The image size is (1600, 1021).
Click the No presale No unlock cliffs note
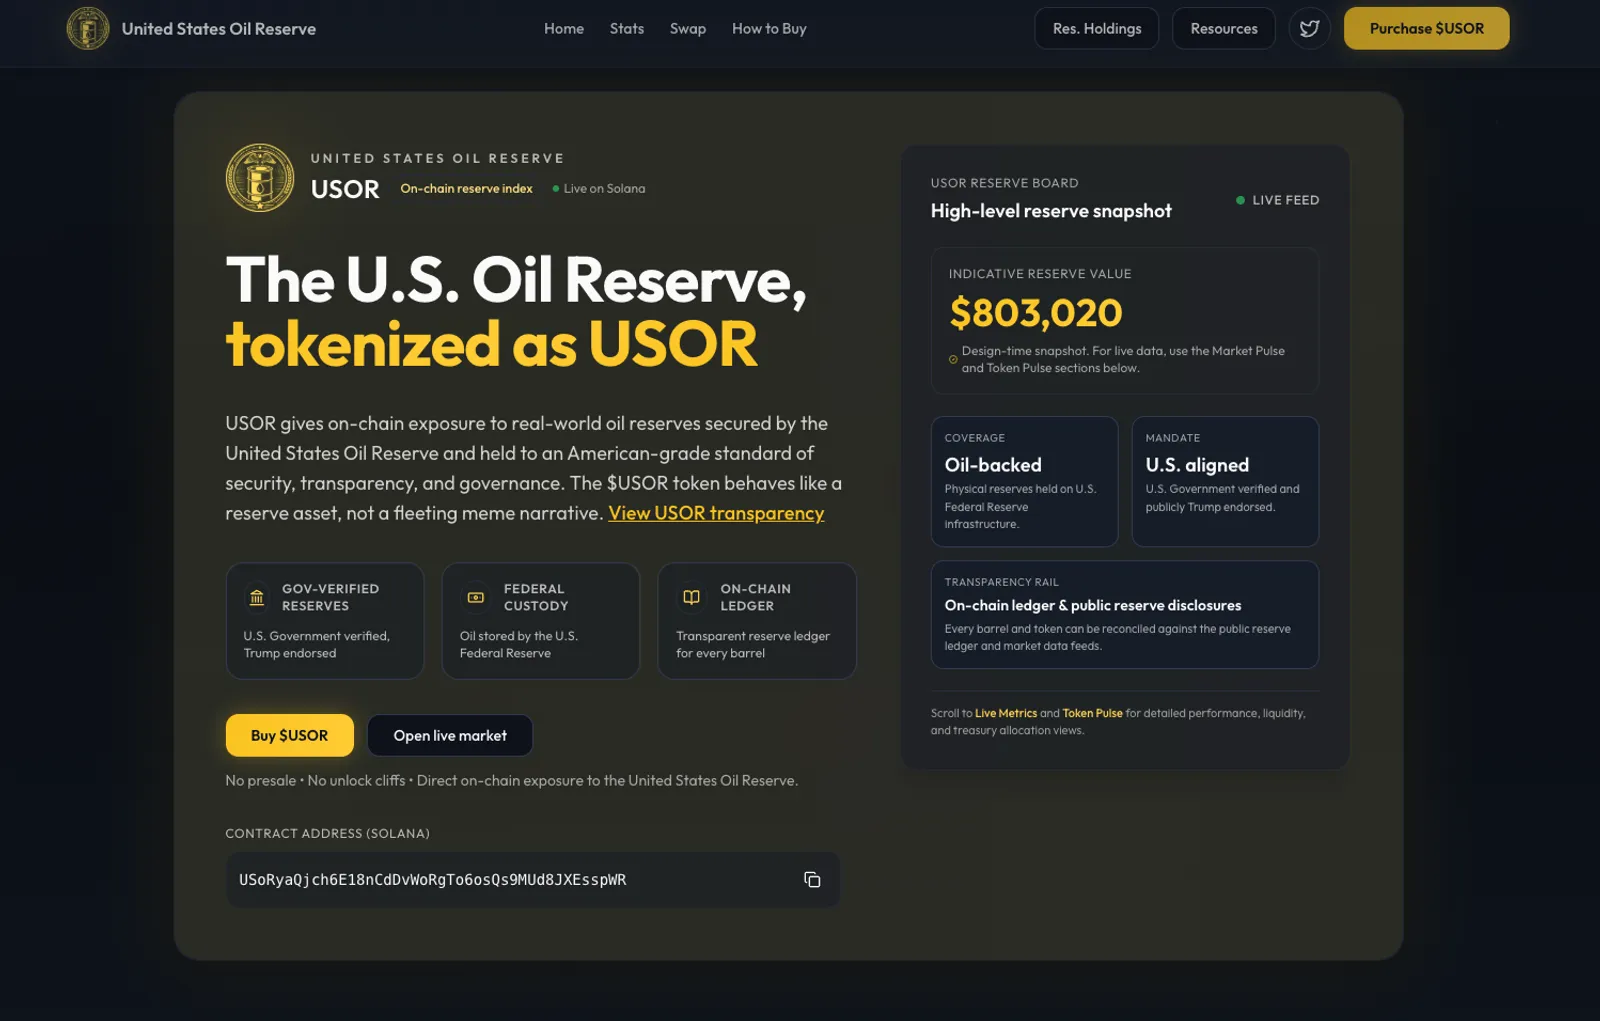512,780
